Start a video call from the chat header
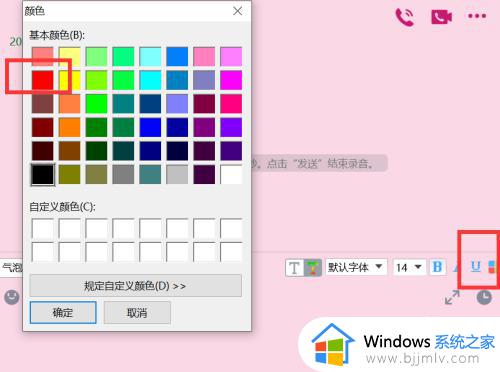 coord(441,17)
